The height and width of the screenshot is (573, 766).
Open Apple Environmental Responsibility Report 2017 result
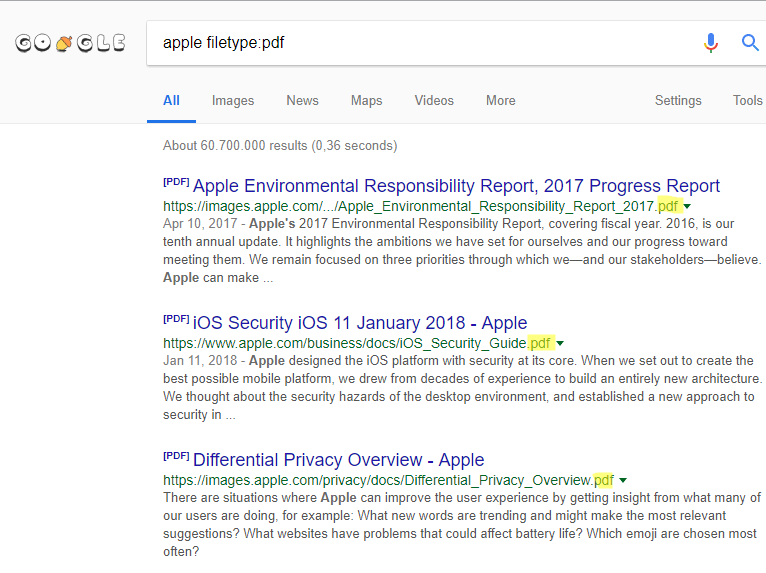click(x=456, y=186)
